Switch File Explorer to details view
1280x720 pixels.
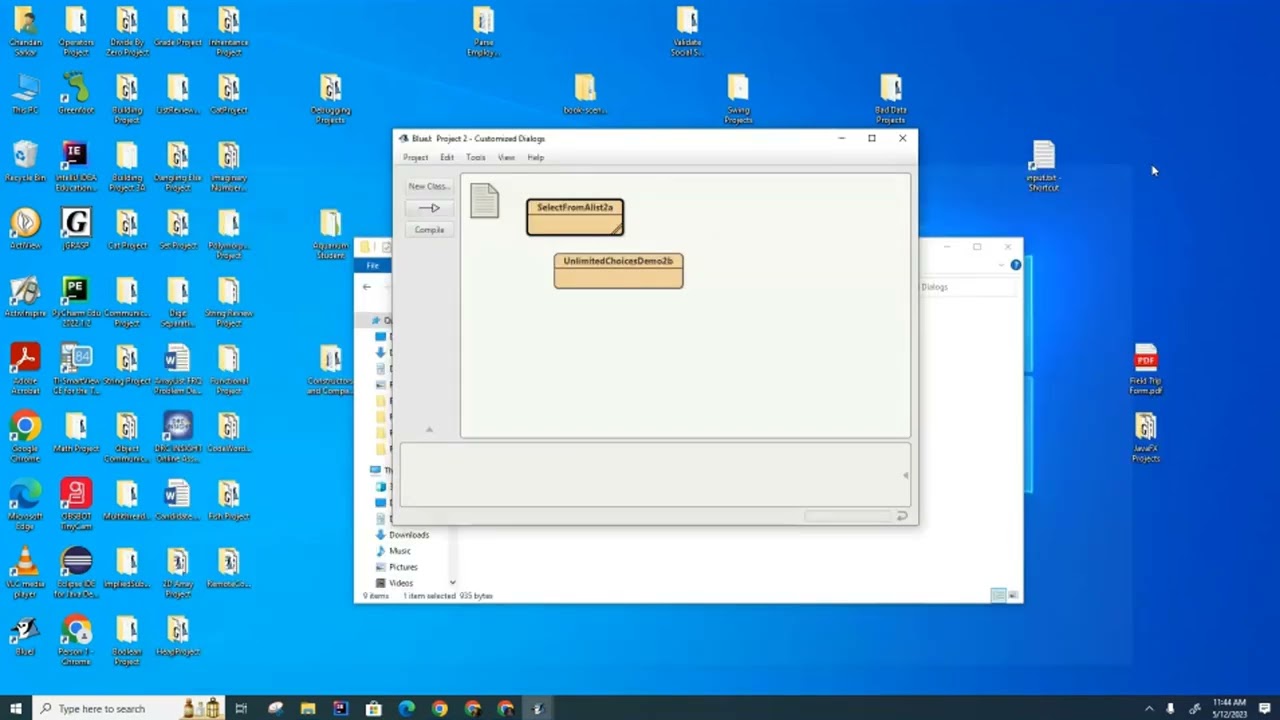tap(998, 595)
